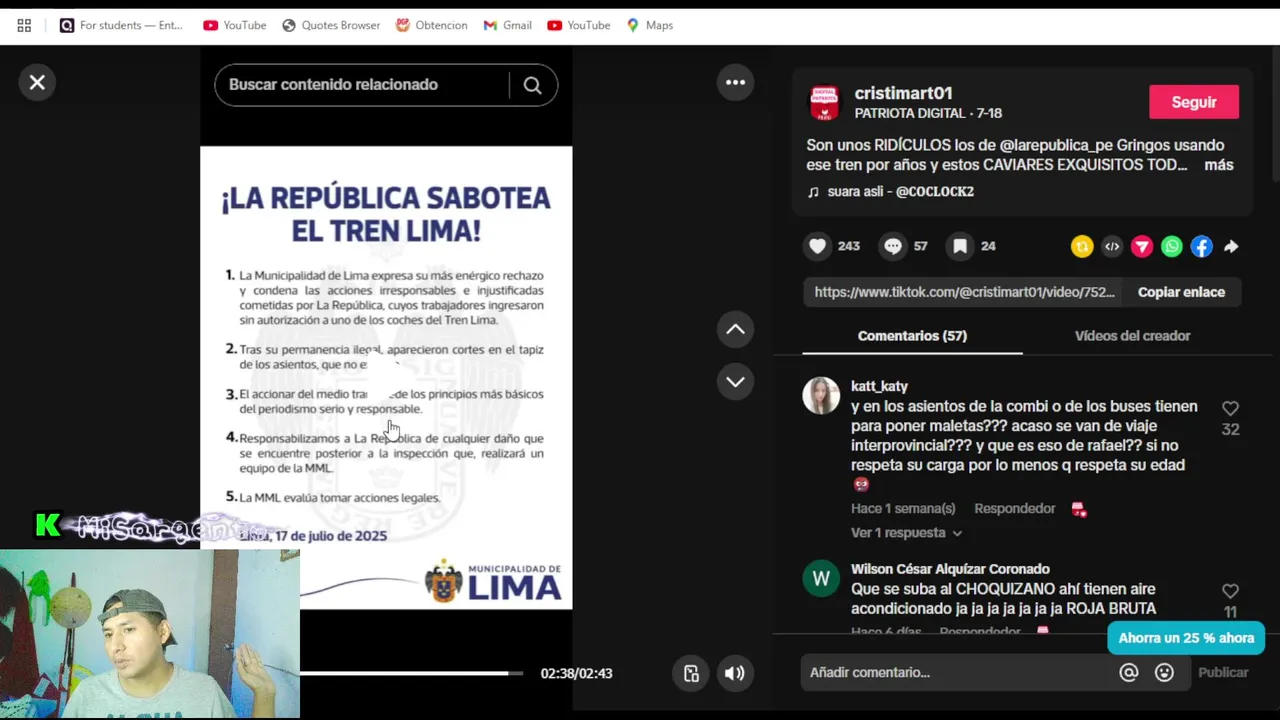Click 'Copiar enlace' button
The height and width of the screenshot is (720, 1280).
(x=1181, y=292)
